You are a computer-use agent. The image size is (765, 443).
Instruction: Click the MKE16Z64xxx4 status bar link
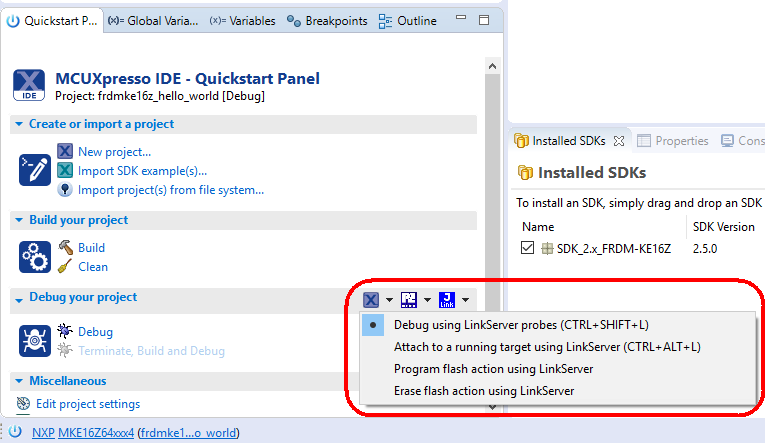point(95,433)
